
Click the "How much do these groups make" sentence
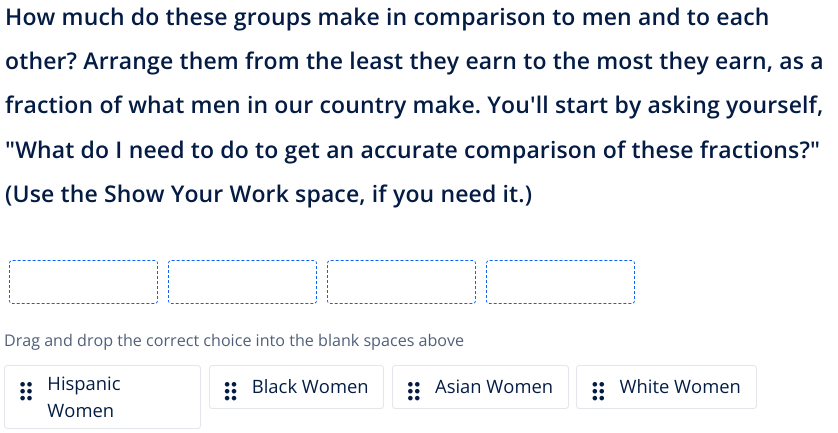coord(386,17)
